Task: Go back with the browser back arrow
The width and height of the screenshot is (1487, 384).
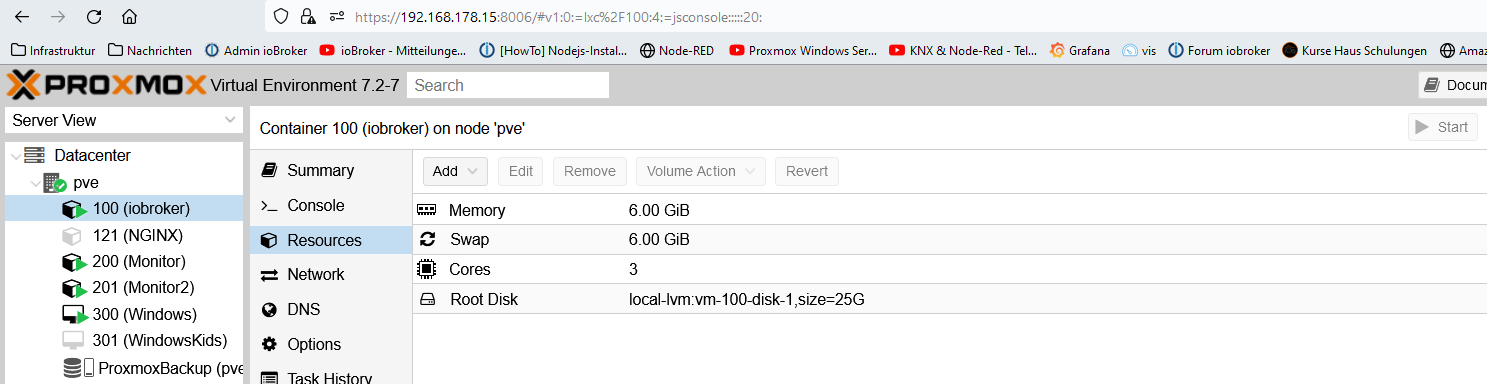Action: coord(22,17)
